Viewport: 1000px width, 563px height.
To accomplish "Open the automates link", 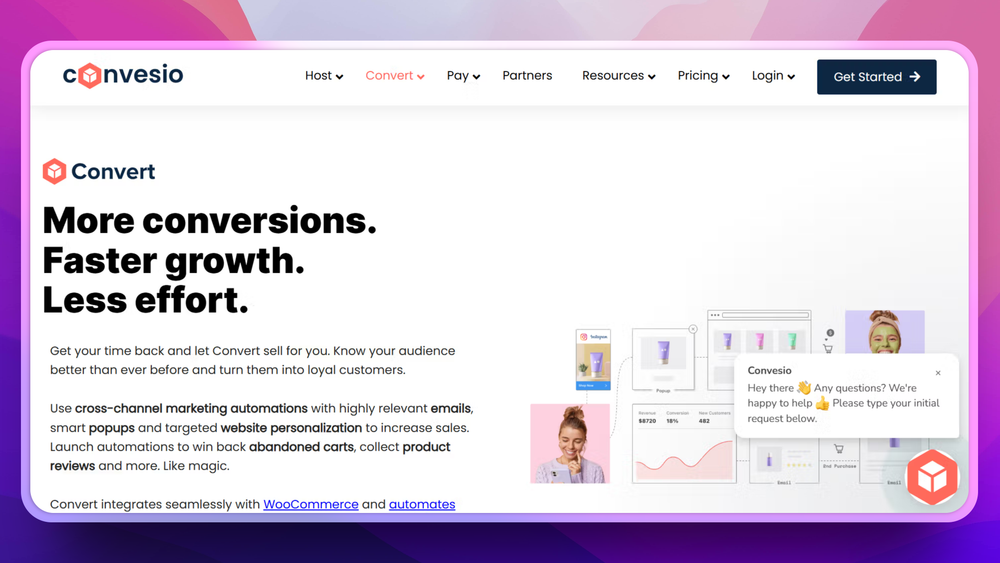I will pos(422,504).
